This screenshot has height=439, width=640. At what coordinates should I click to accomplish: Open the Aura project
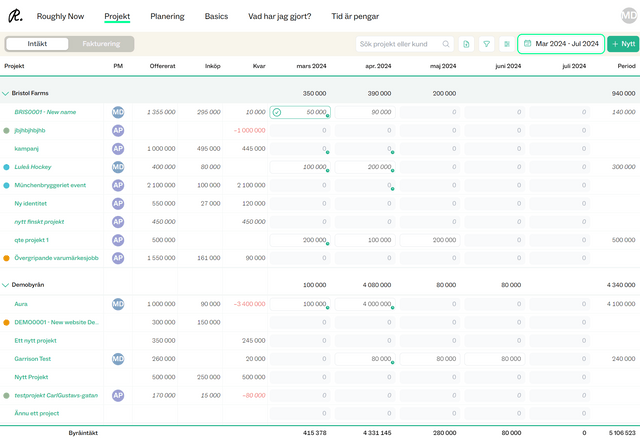point(21,304)
